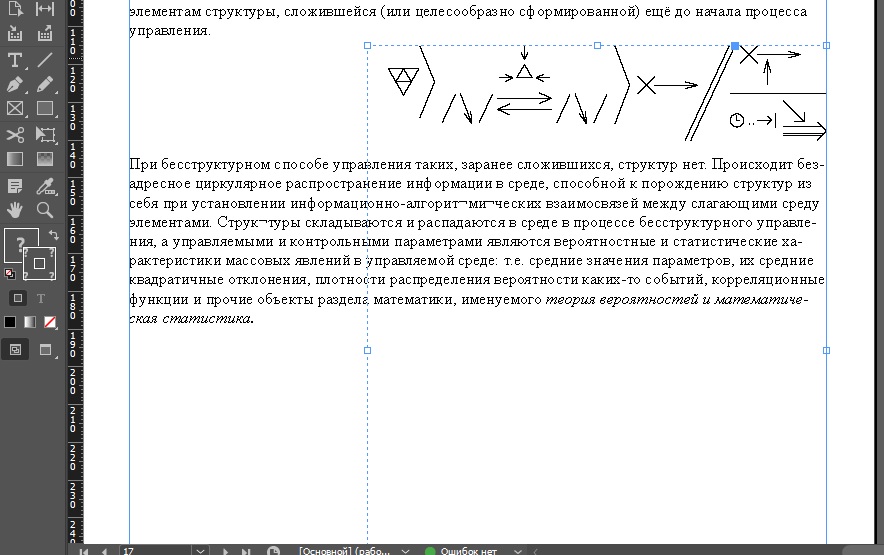The width and height of the screenshot is (884, 555).
Task: Swap fill and stroke colors
Action: point(54,234)
